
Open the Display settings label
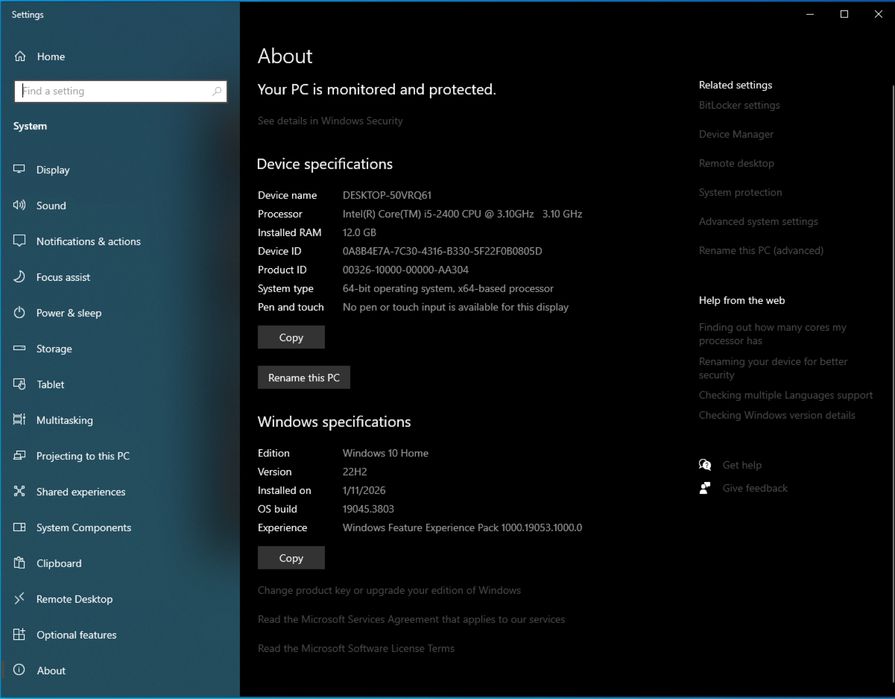[x=53, y=170]
